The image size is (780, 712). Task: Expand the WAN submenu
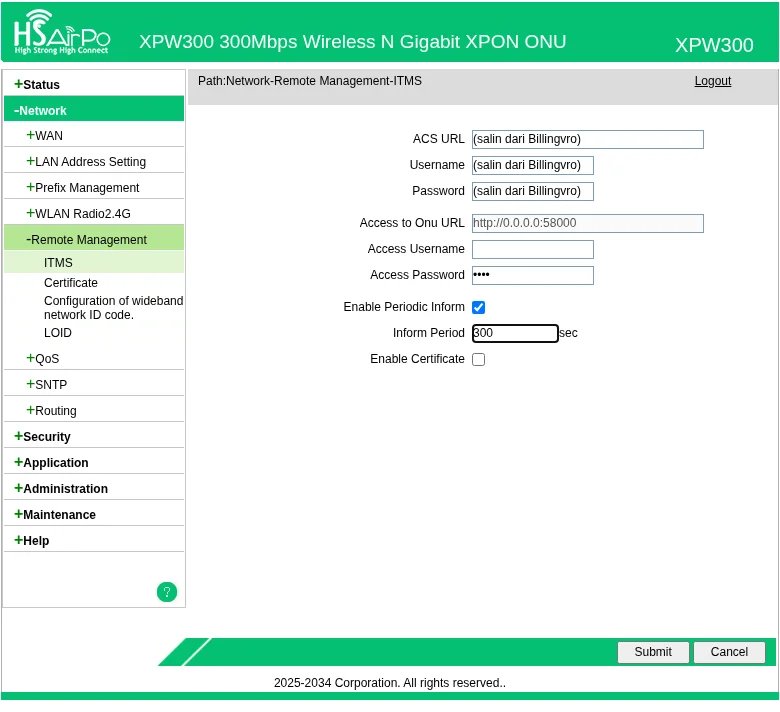coord(94,135)
